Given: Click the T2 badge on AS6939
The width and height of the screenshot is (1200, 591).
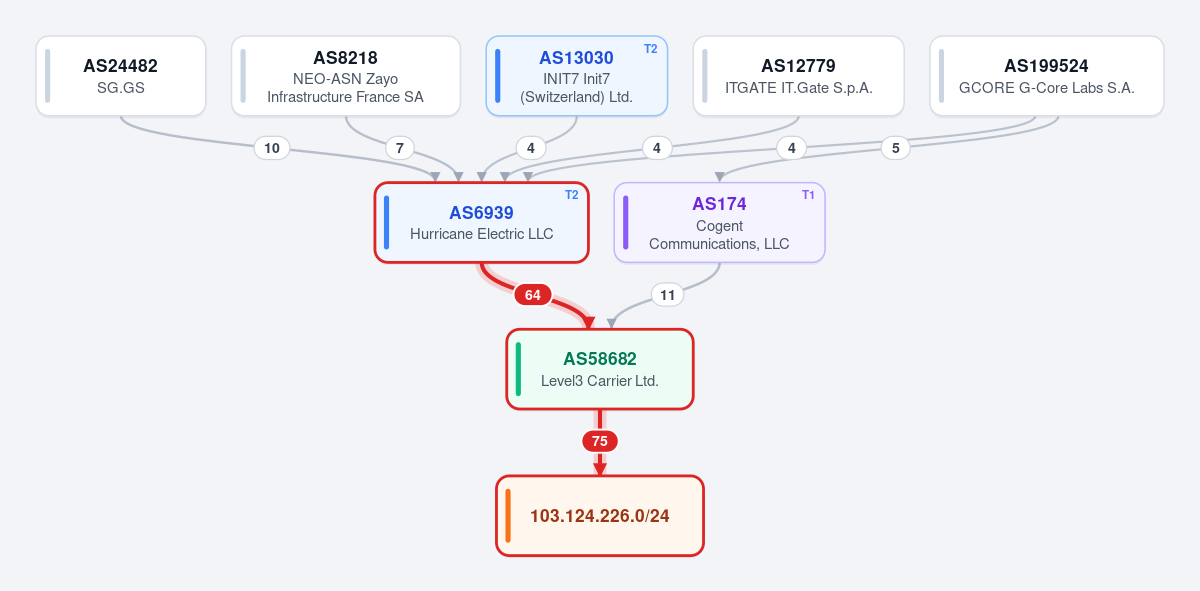Looking at the screenshot, I should click(x=572, y=195).
